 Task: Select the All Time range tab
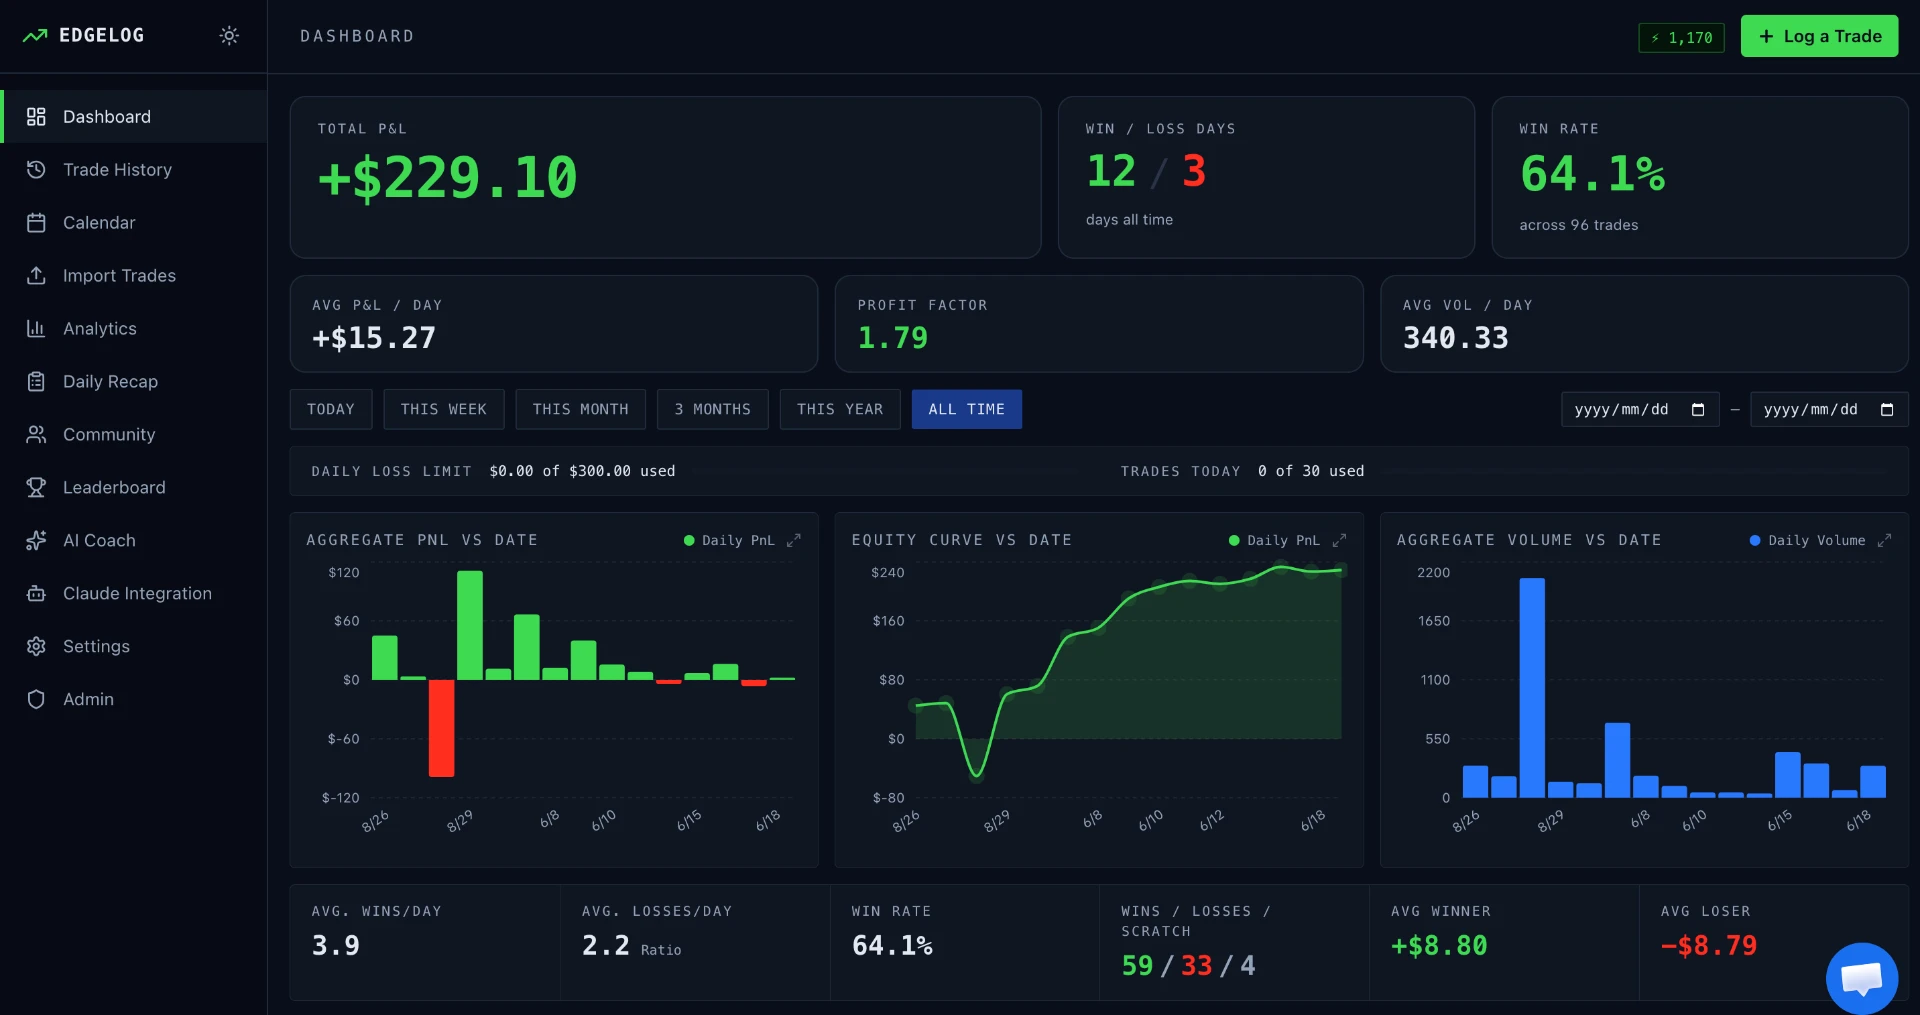[967, 410]
